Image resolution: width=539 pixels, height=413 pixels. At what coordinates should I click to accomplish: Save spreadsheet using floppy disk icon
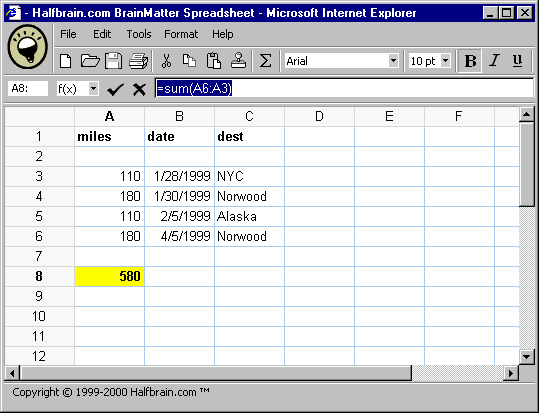point(113,61)
